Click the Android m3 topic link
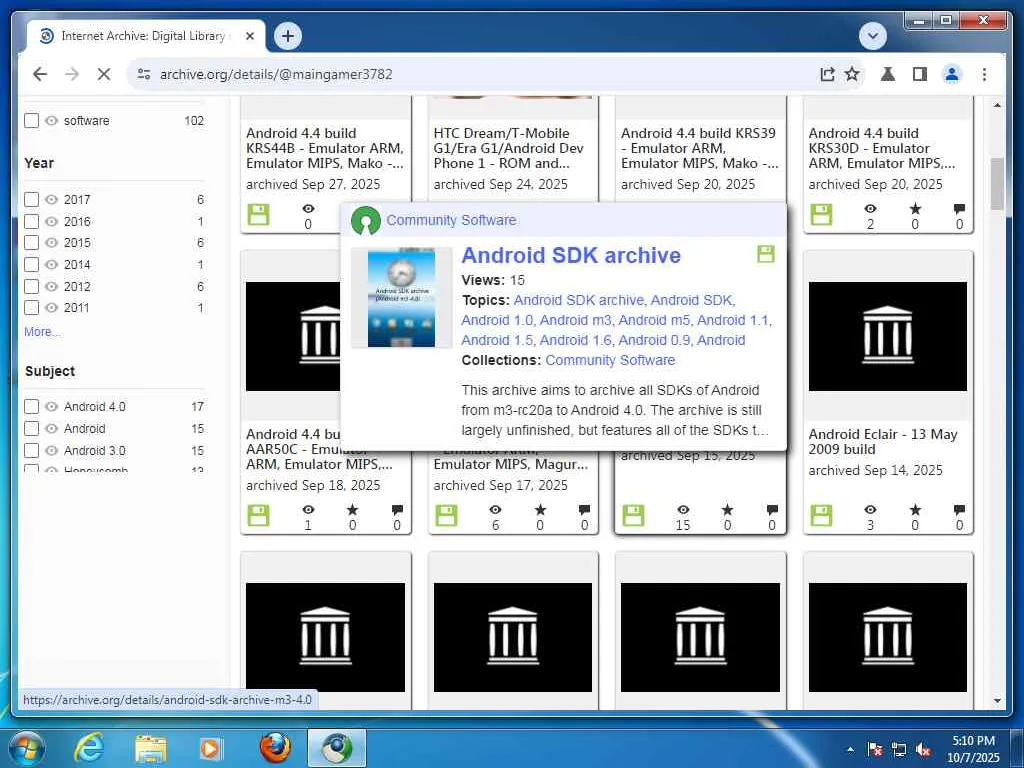1024x768 pixels. click(x=575, y=320)
